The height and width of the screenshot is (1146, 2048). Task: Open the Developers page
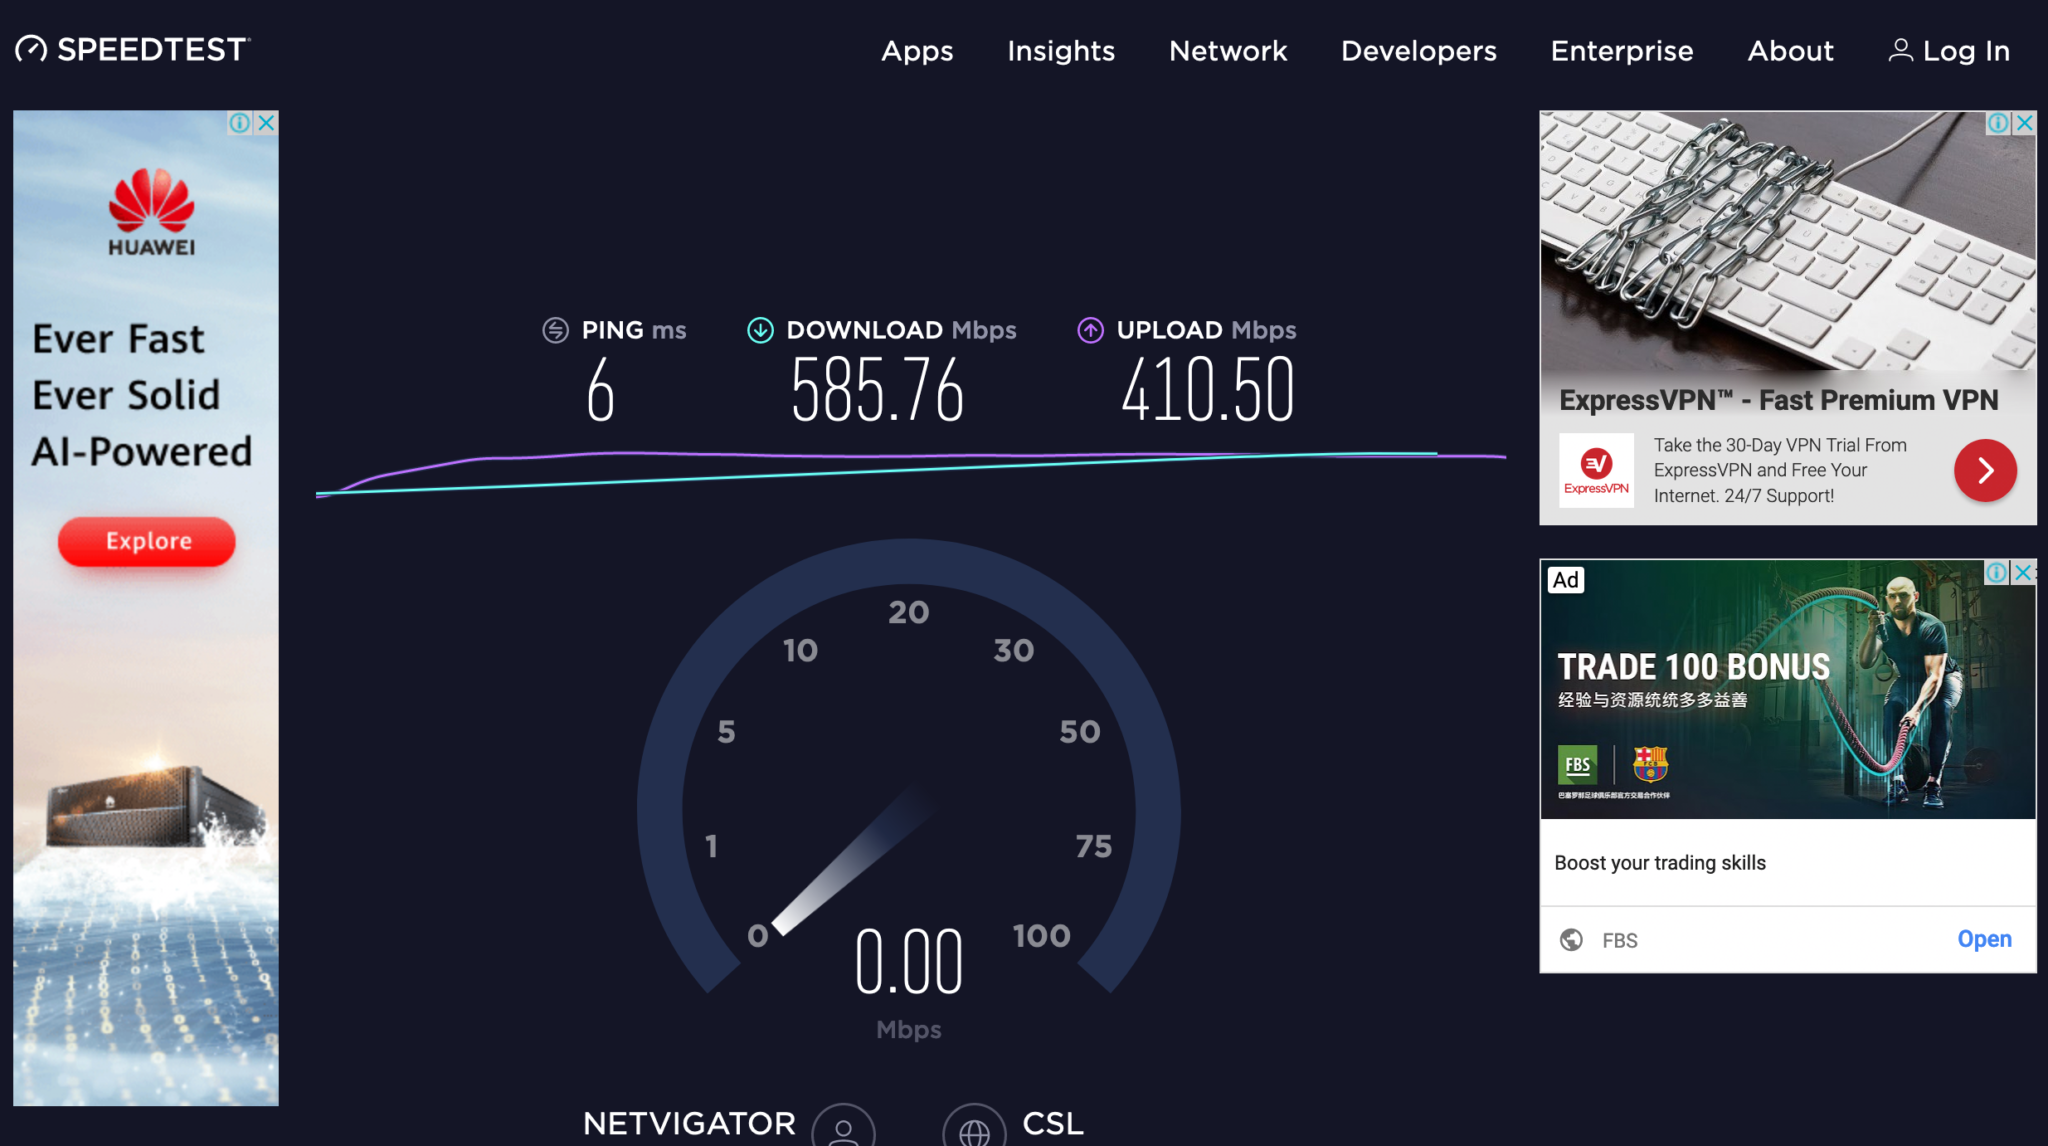1417,51
